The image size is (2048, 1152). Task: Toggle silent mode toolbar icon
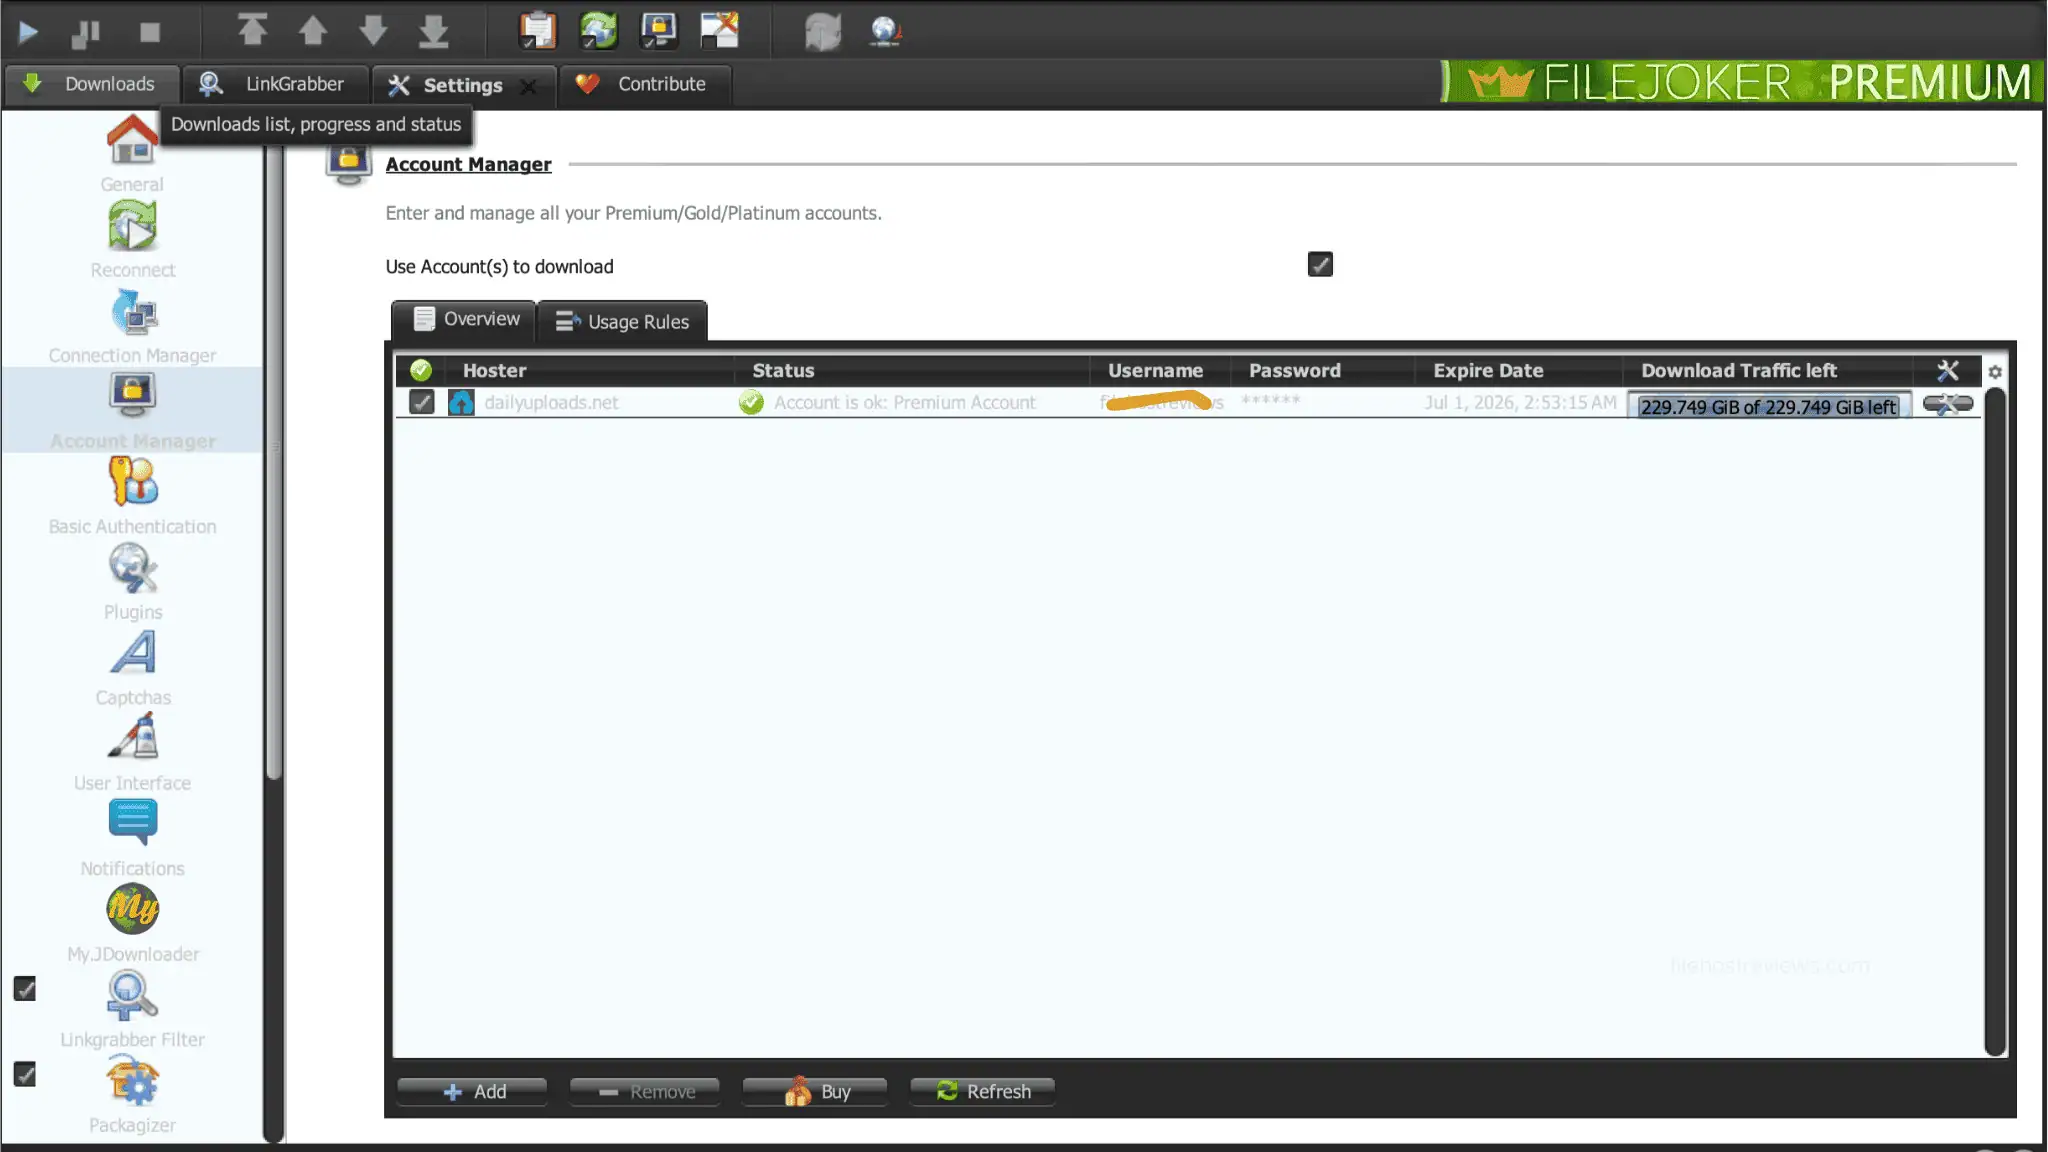click(x=719, y=30)
